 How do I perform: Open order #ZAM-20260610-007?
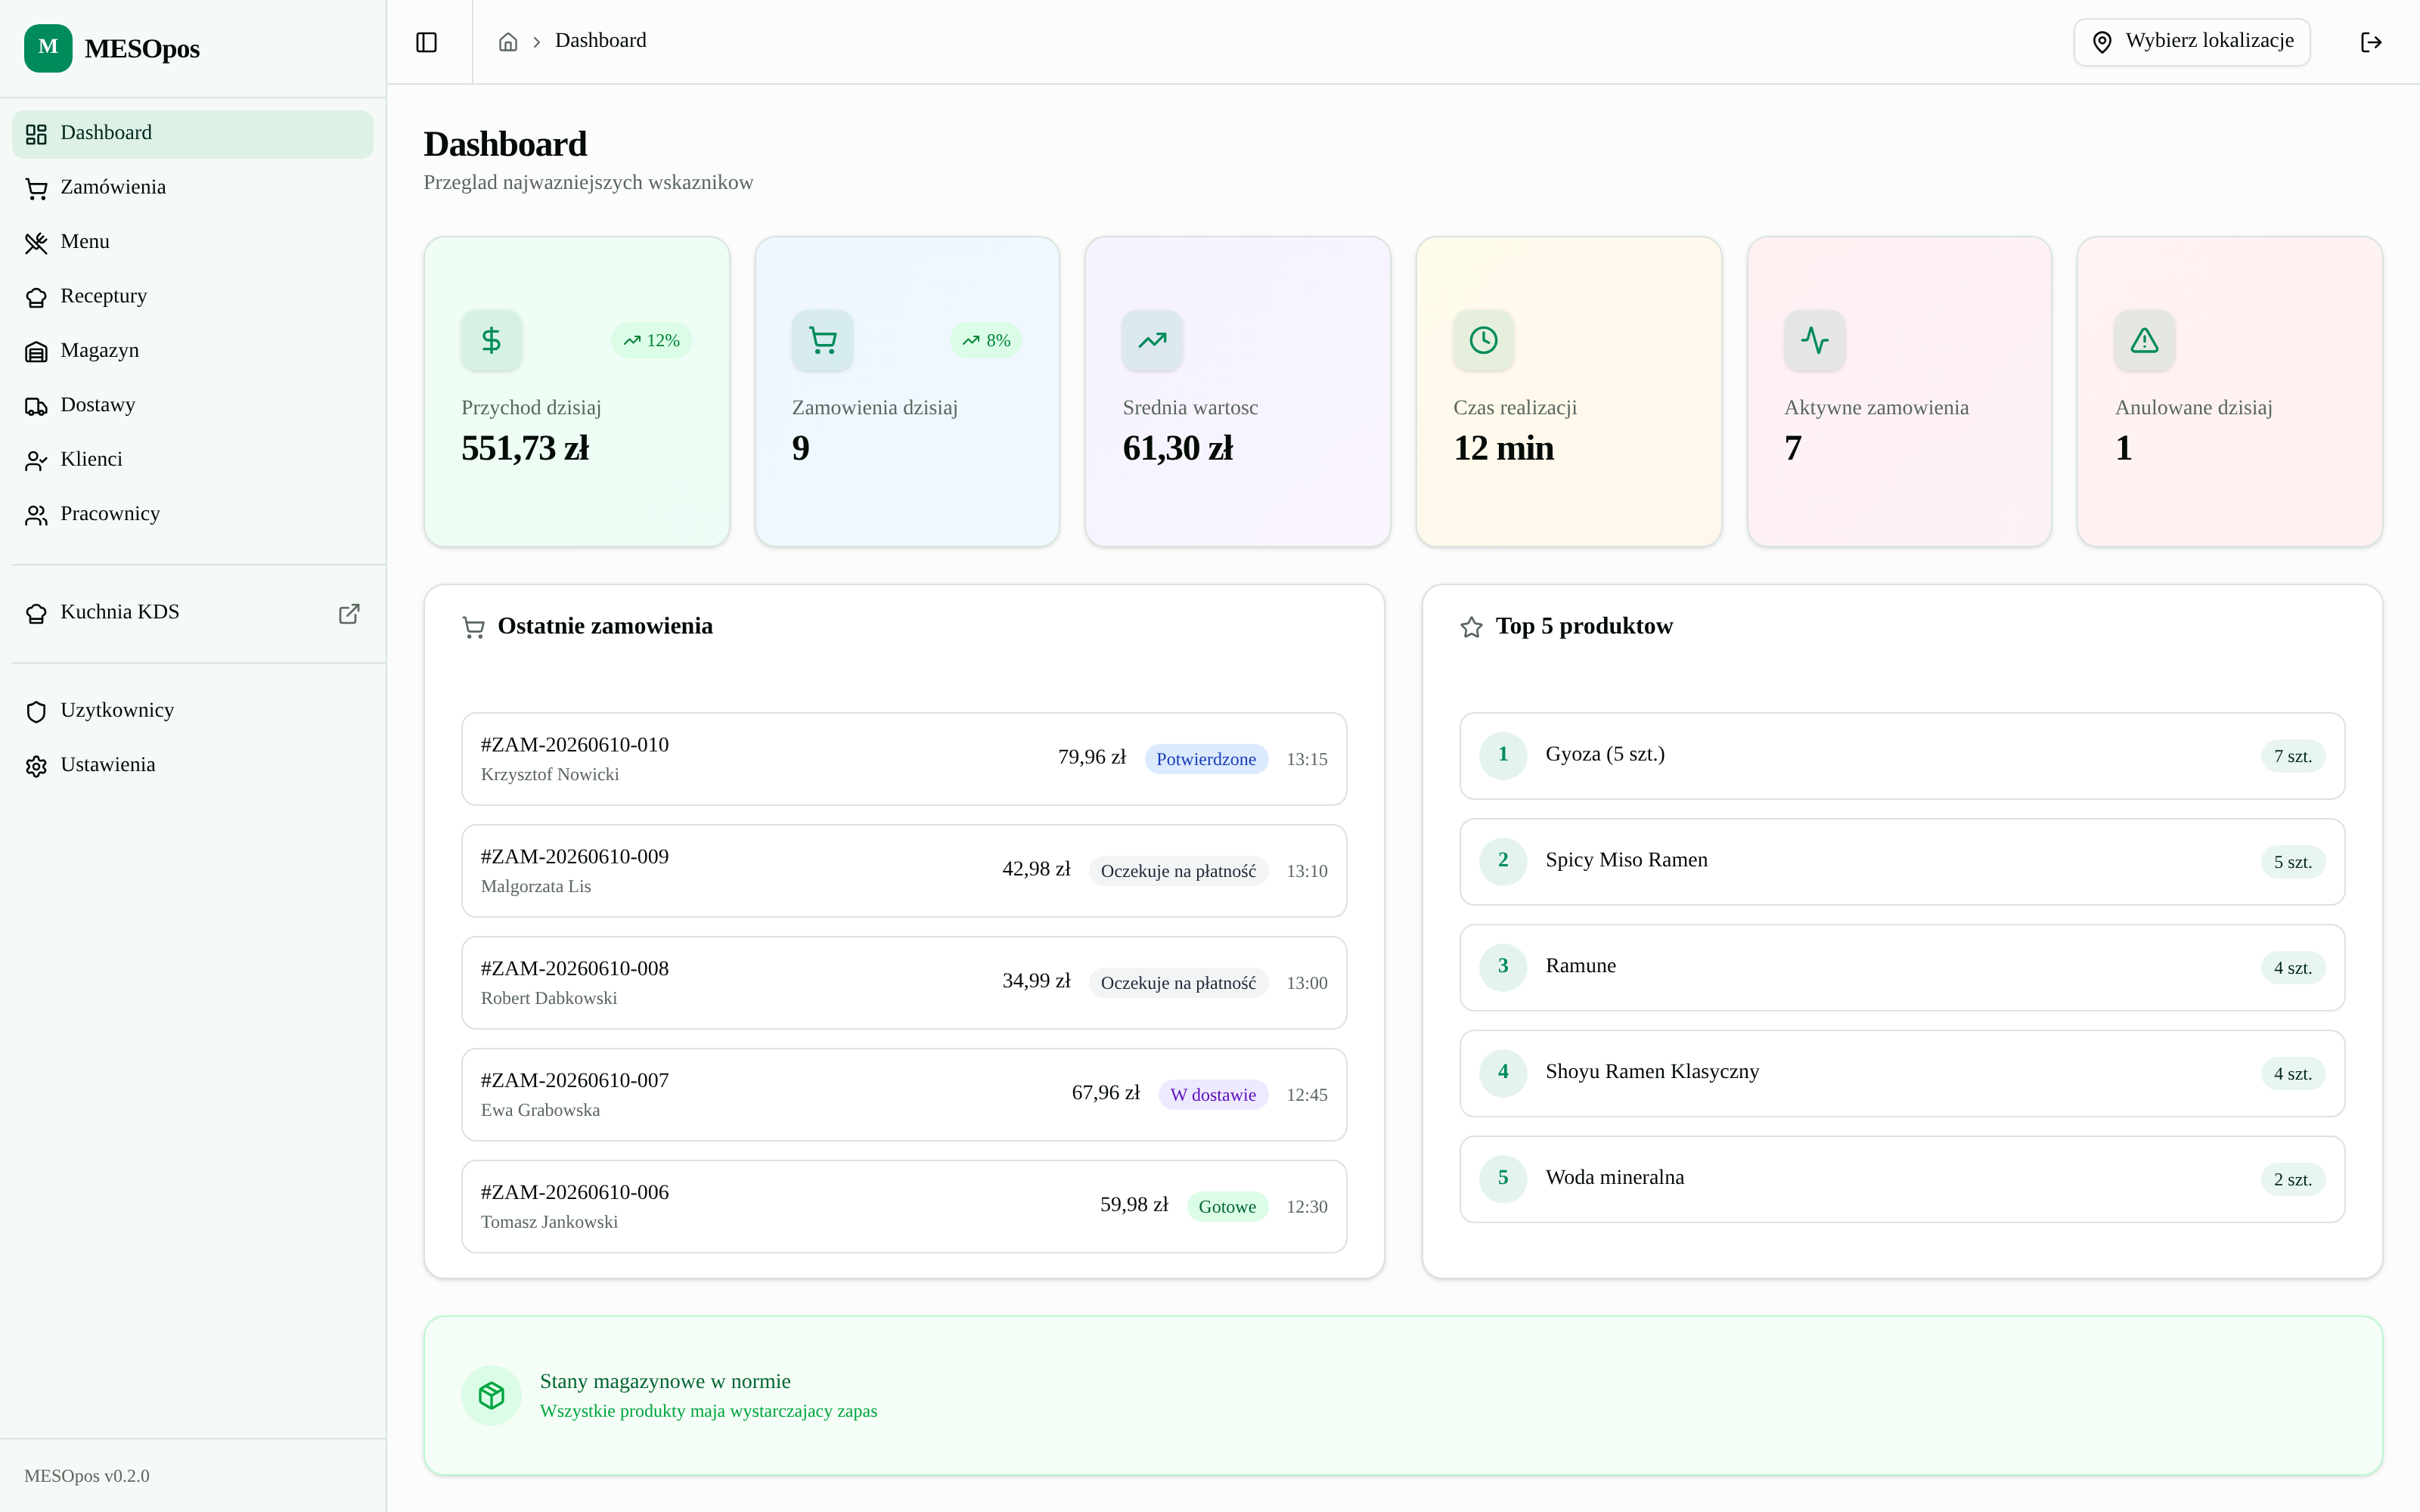coord(904,1095)
